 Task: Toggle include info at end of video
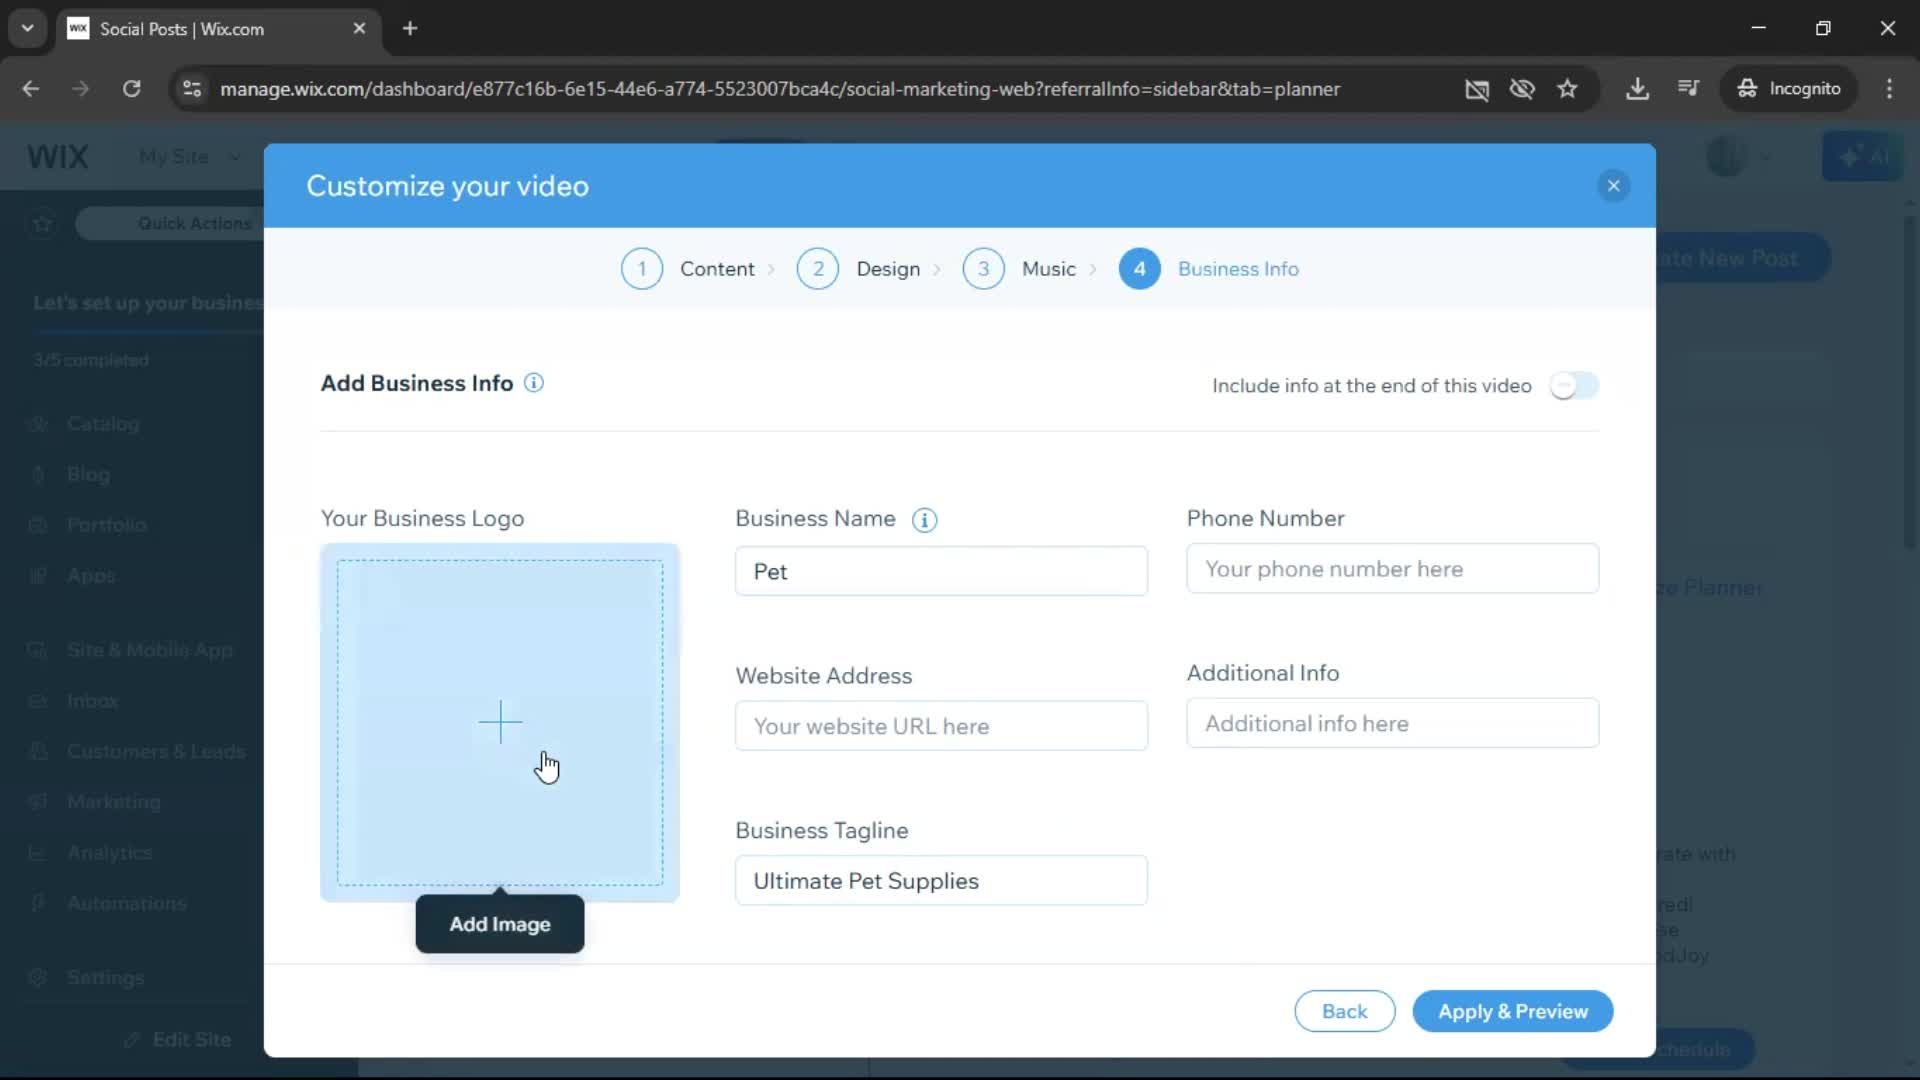click(x=1574, y=386)
